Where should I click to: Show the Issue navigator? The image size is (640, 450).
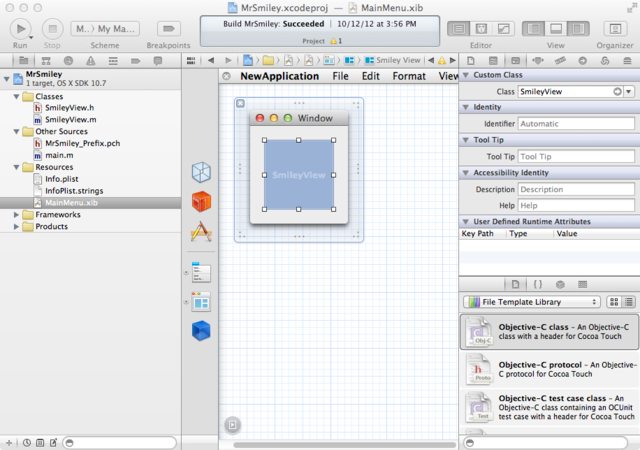(91, 61)
